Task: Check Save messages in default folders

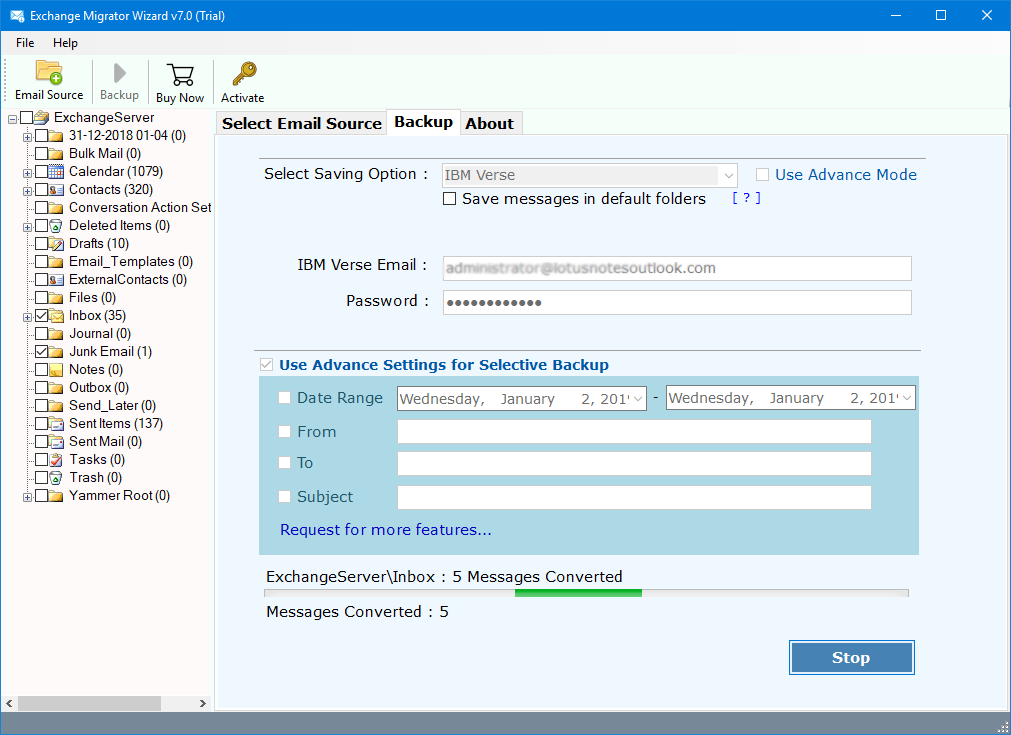Action: [449, 199]
